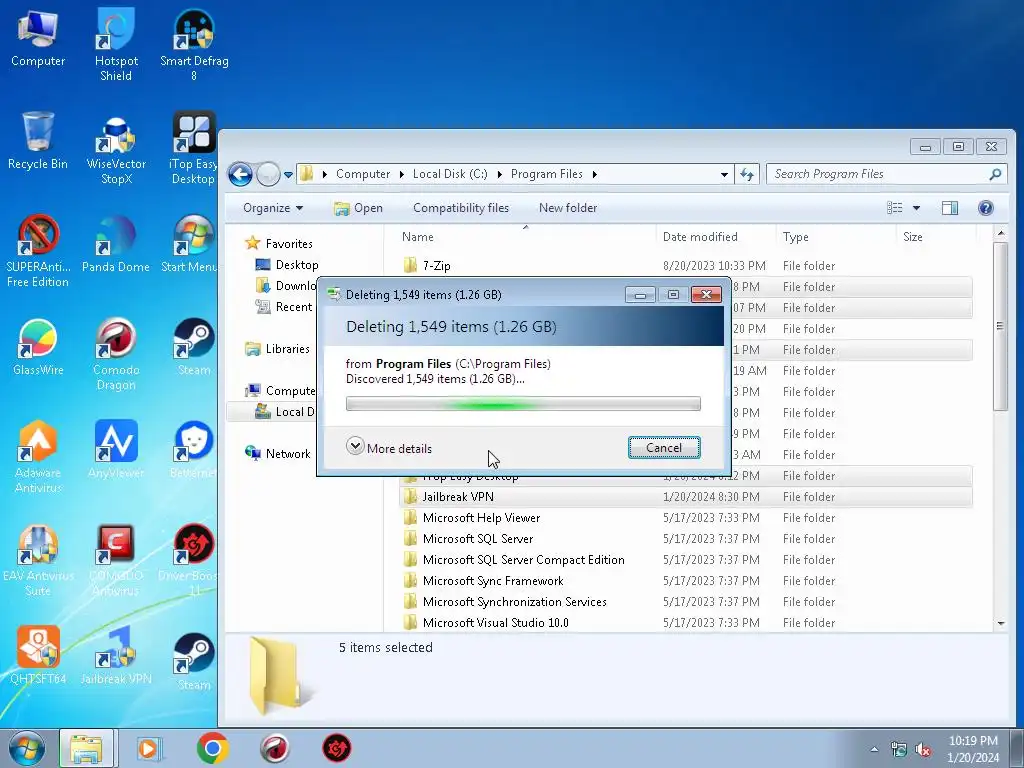
Task: Open Driver Booster taskbar icon
Action: pyautogui.click(x=336, y=748)
